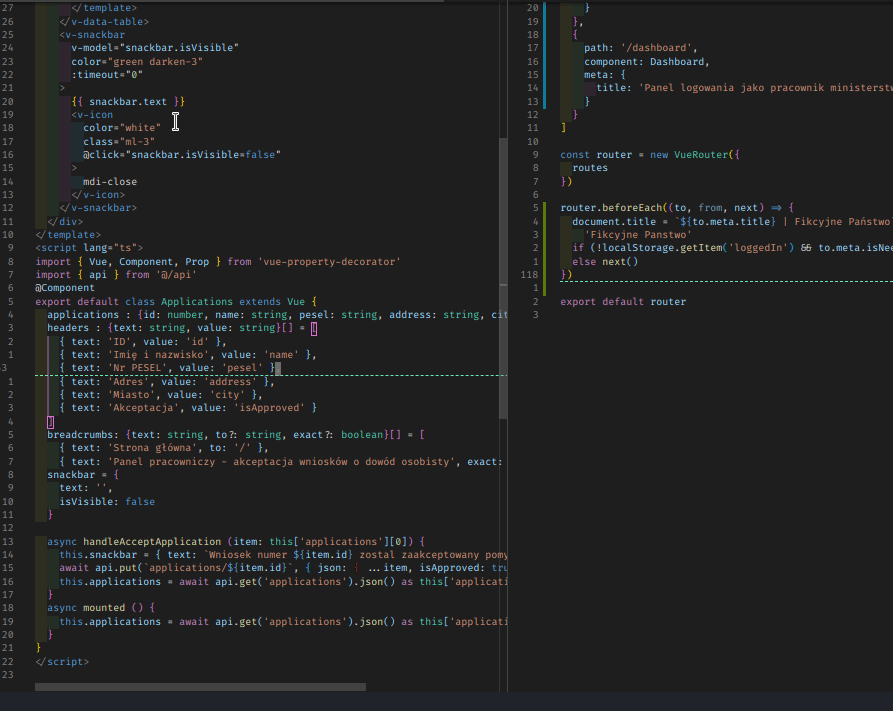Click the 'Miasto' string
Screen dimensions: 893x711
tap(131, 394)
